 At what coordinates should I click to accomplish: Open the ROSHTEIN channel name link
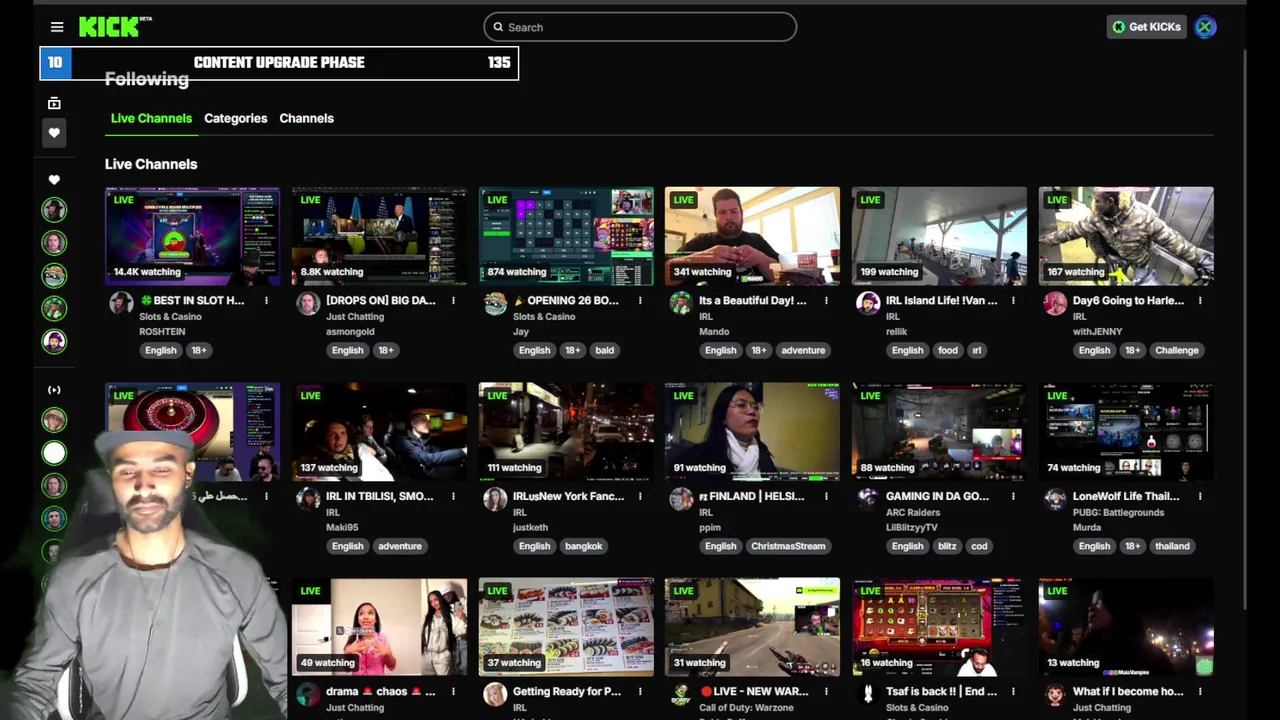(164, 331)
